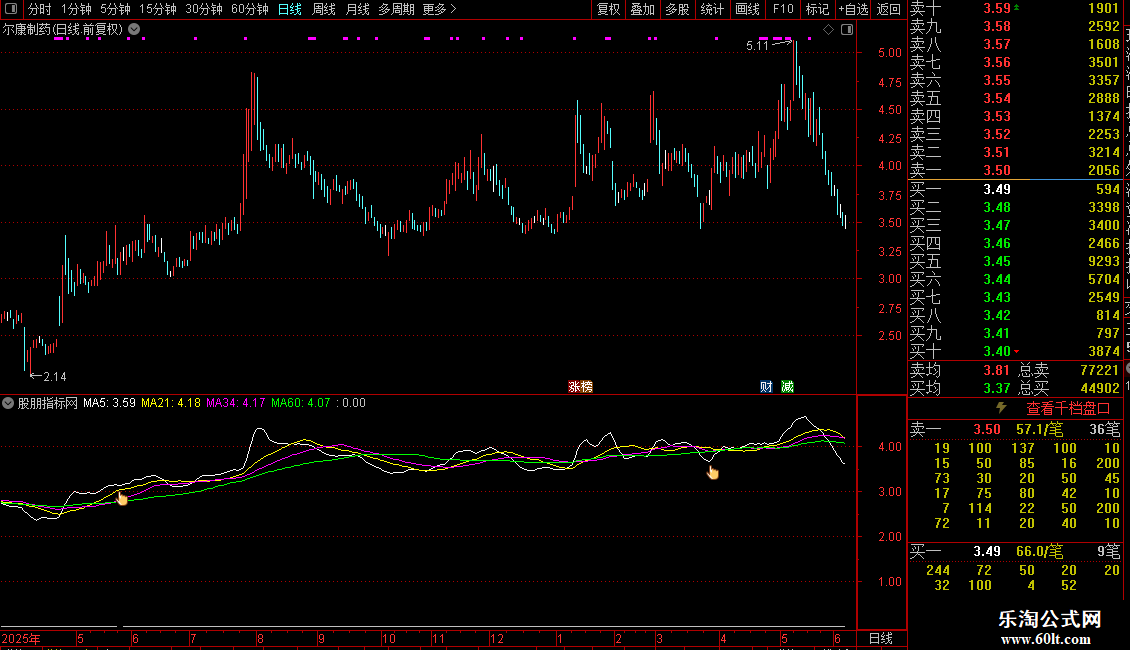The width and height of the screenshot is (1130, 650).
Task: Open the 复权 adjustment option
Action: pos(608,9)
